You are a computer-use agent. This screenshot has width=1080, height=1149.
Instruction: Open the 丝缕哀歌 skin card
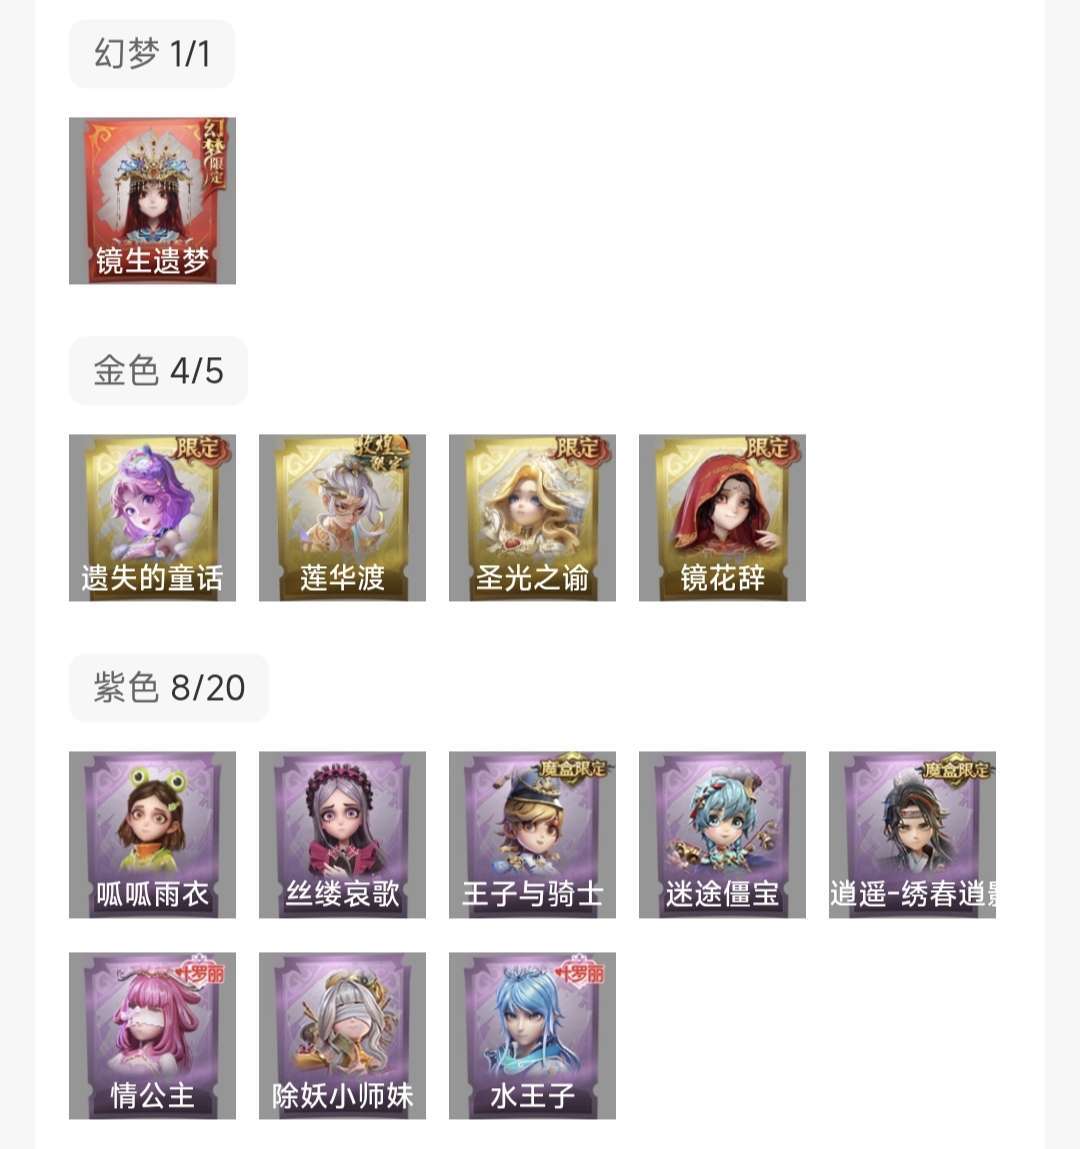[342, 835]
